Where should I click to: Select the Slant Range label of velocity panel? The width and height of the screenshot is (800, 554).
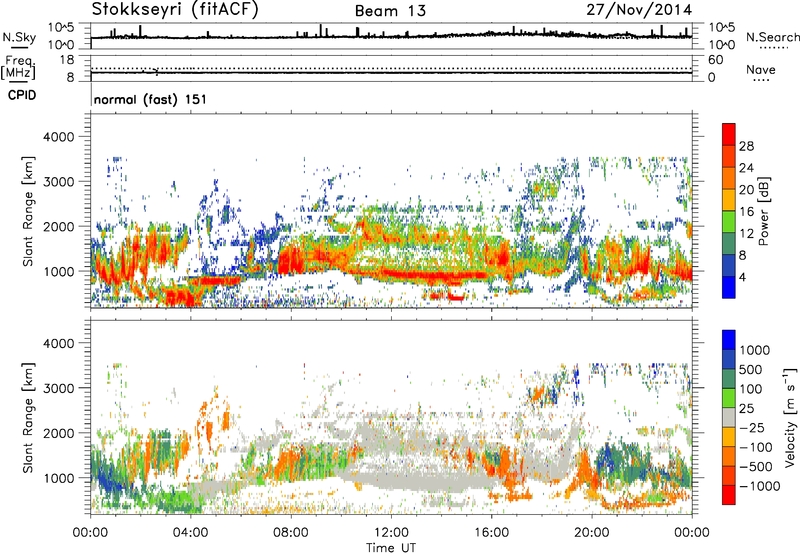pos(28,418)
